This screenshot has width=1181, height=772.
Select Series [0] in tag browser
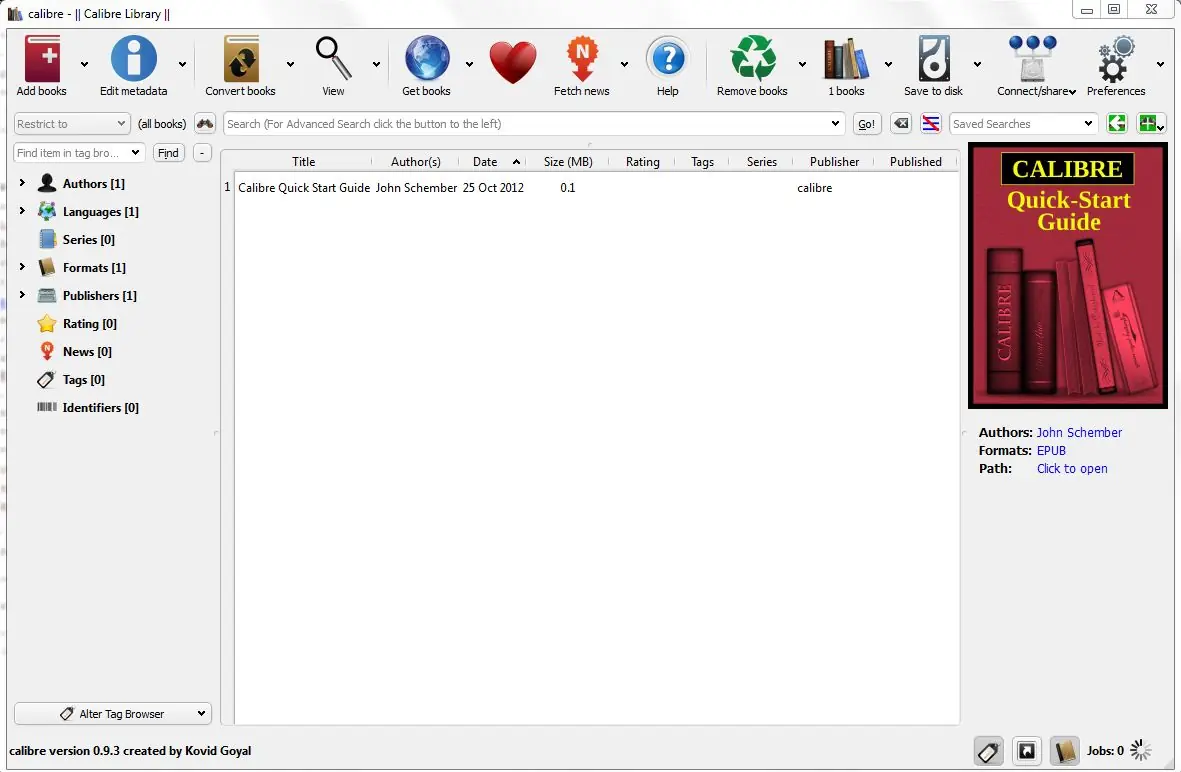88,240
